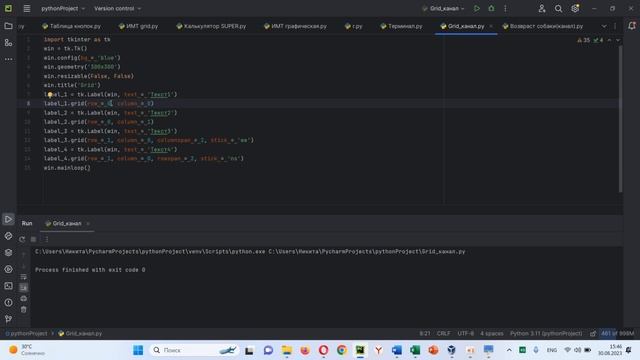Switch to the Терминал.py tab

[x=401, y=26]
